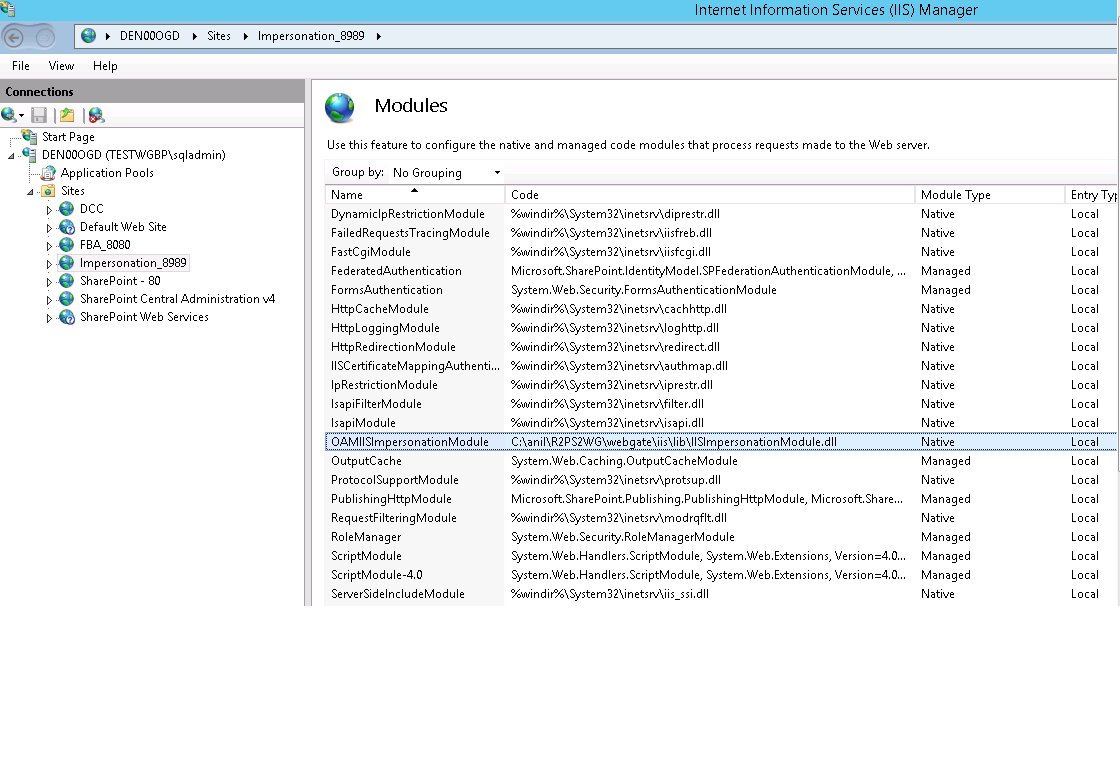Click the DEN00OGD server icon in the tree
Viewport: 1120px width, 768px height.
click(x=29, y=154)
